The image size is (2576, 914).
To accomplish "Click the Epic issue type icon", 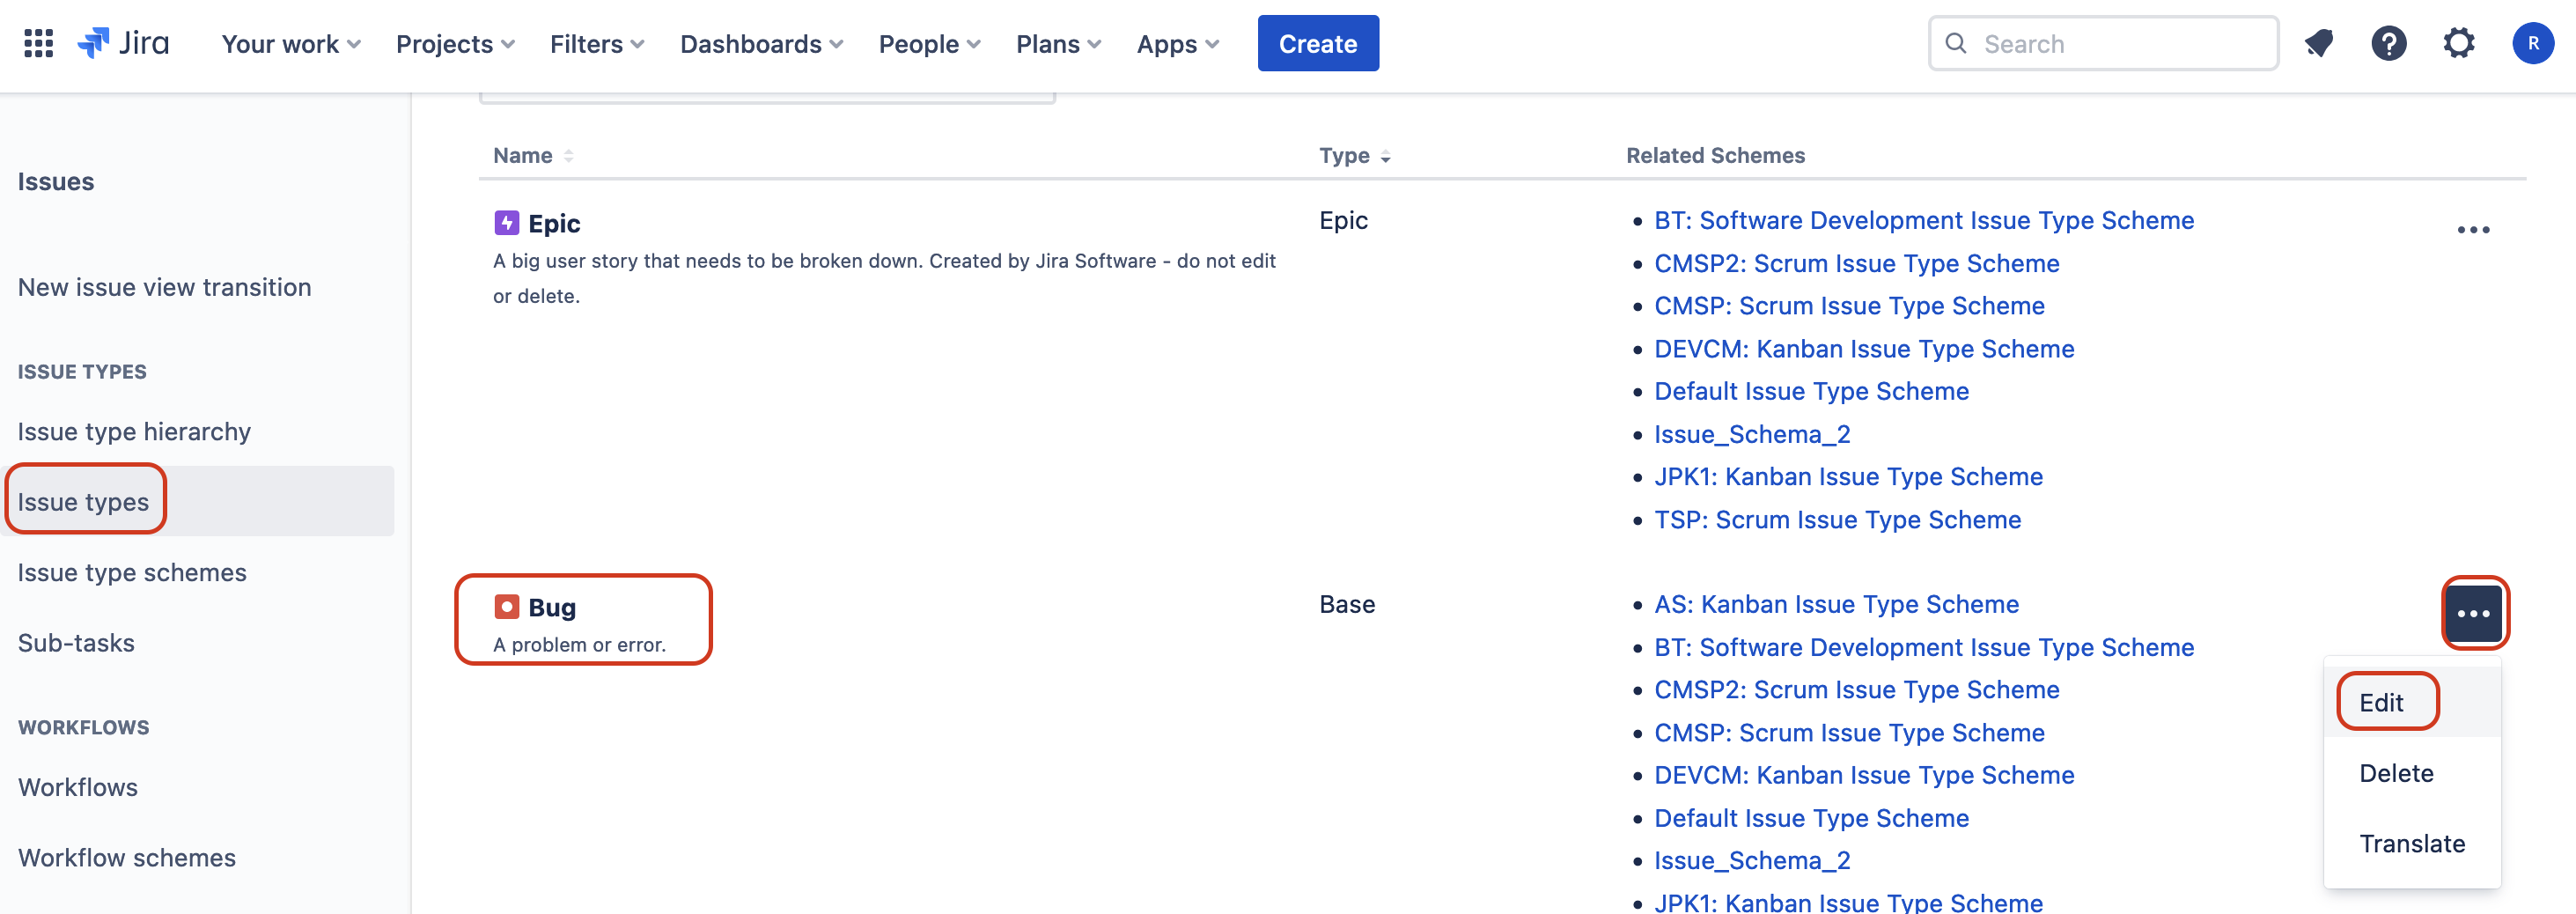I will point(506,222).
